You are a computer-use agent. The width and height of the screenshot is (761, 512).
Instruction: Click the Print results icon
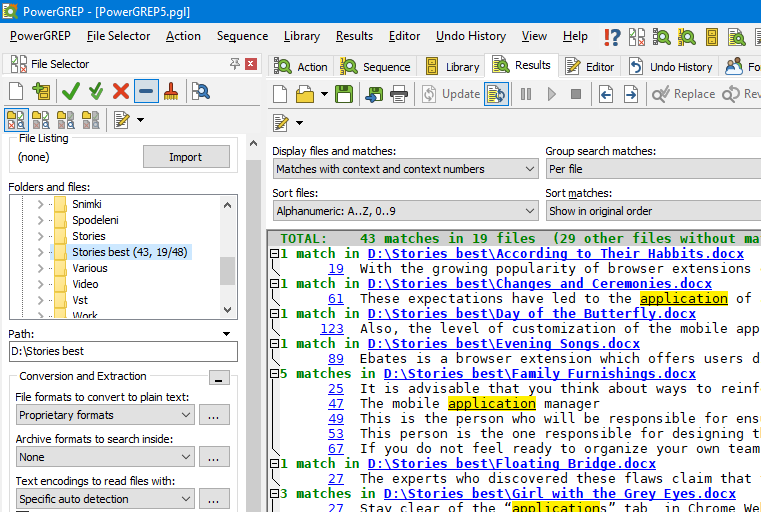398,94
